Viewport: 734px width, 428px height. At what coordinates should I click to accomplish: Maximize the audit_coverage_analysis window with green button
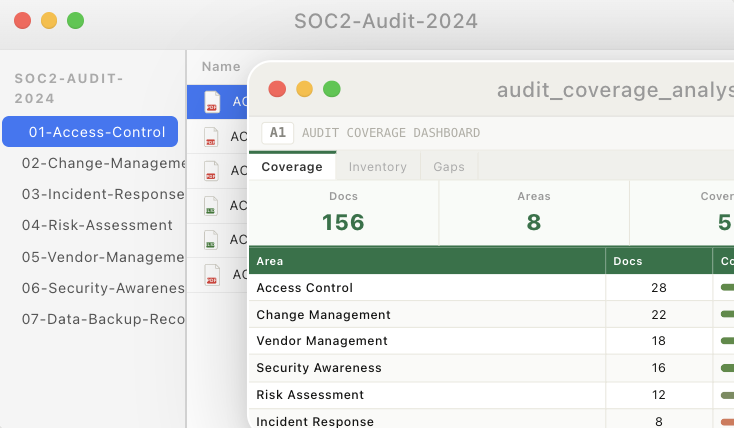click(332, 89)
